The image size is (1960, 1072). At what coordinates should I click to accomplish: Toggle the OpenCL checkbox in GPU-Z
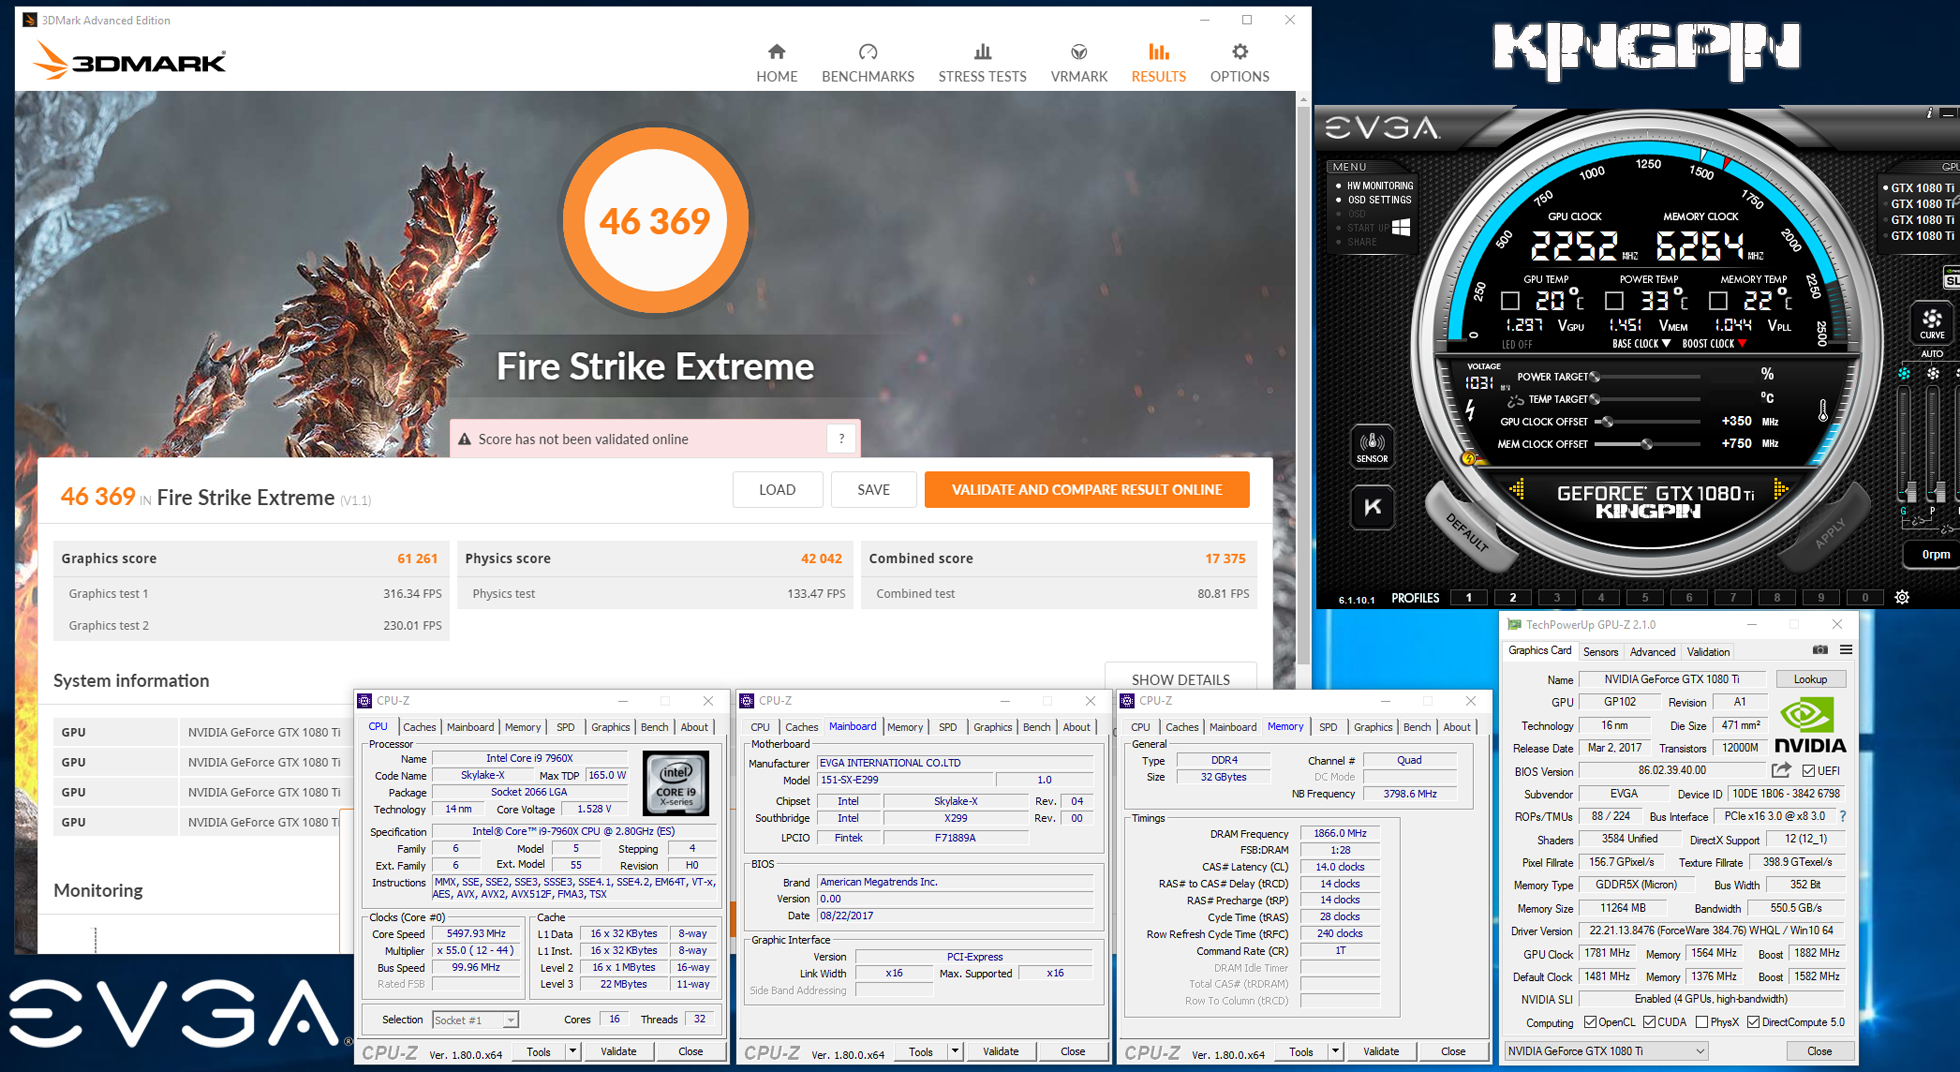point(1589,1022)
